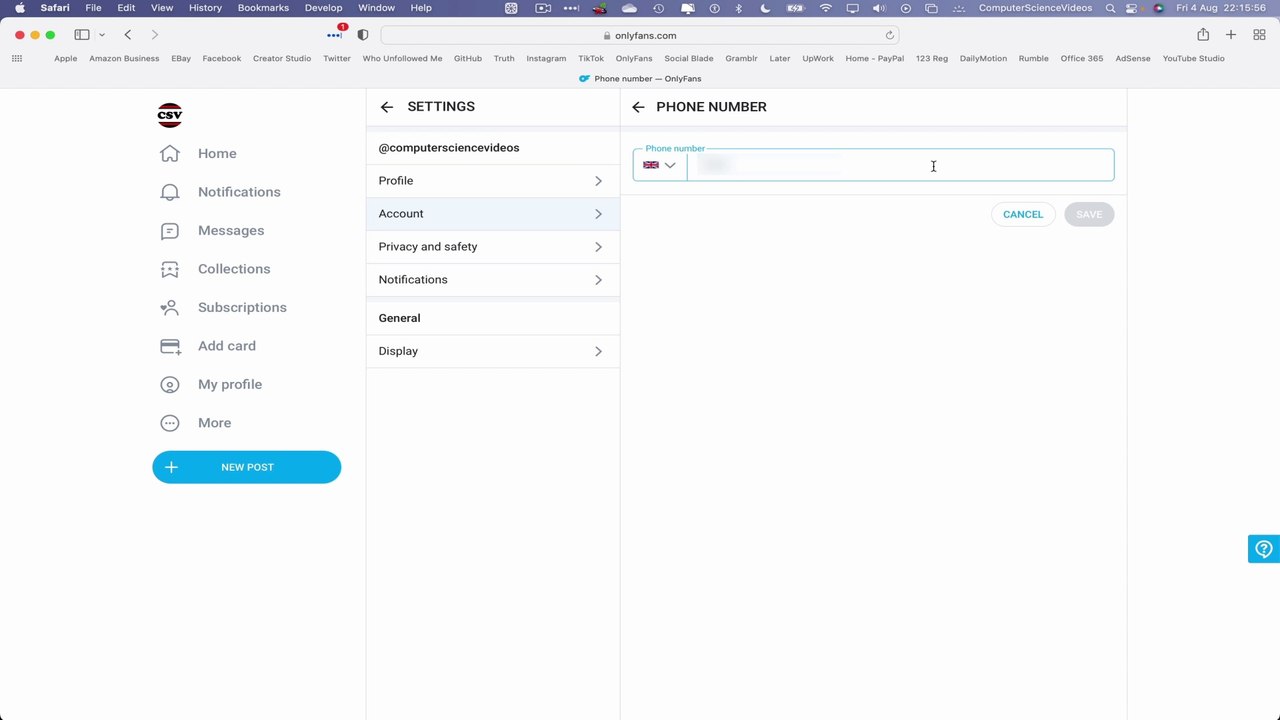Click the onlyfans.com address bar
The height and width of the screenshot is (720, 1280).
pos(640,35)
